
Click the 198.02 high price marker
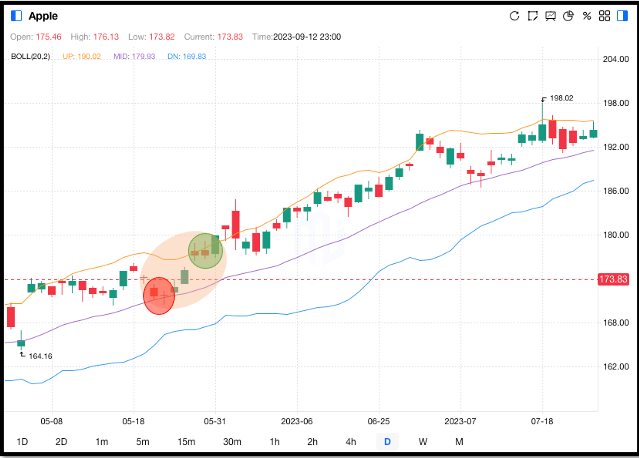point(560,98)
